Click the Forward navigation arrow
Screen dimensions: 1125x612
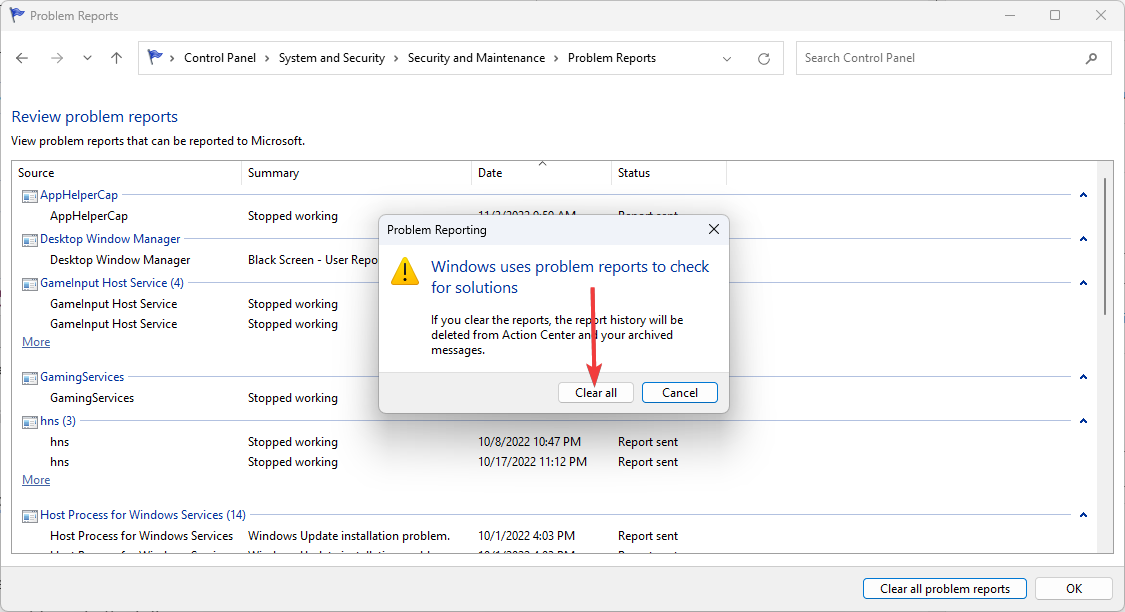pos(57,58)
